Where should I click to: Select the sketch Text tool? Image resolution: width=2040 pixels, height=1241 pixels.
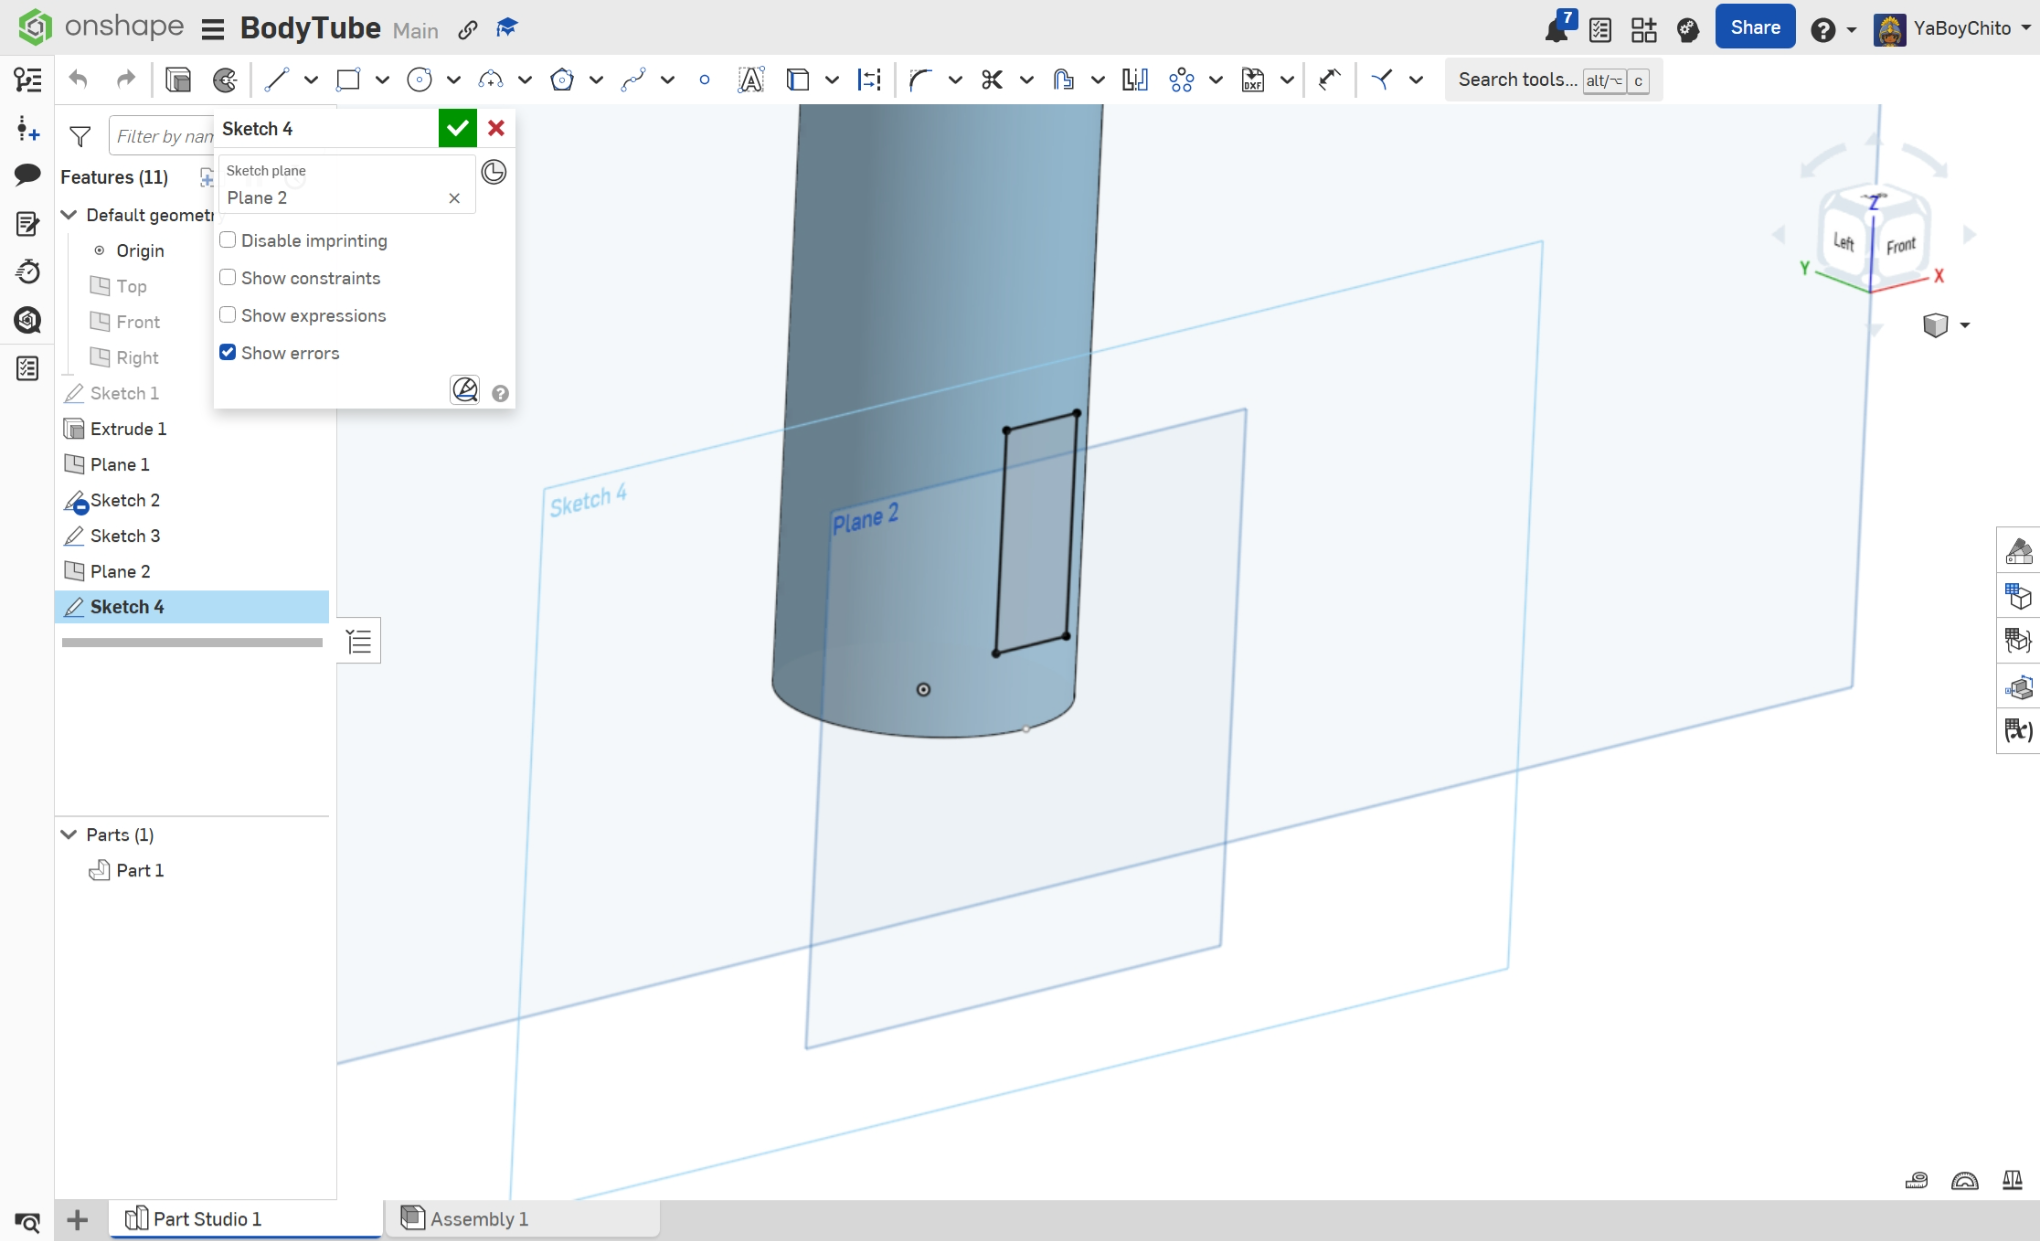pyautogui.click(x=750, y=80)
